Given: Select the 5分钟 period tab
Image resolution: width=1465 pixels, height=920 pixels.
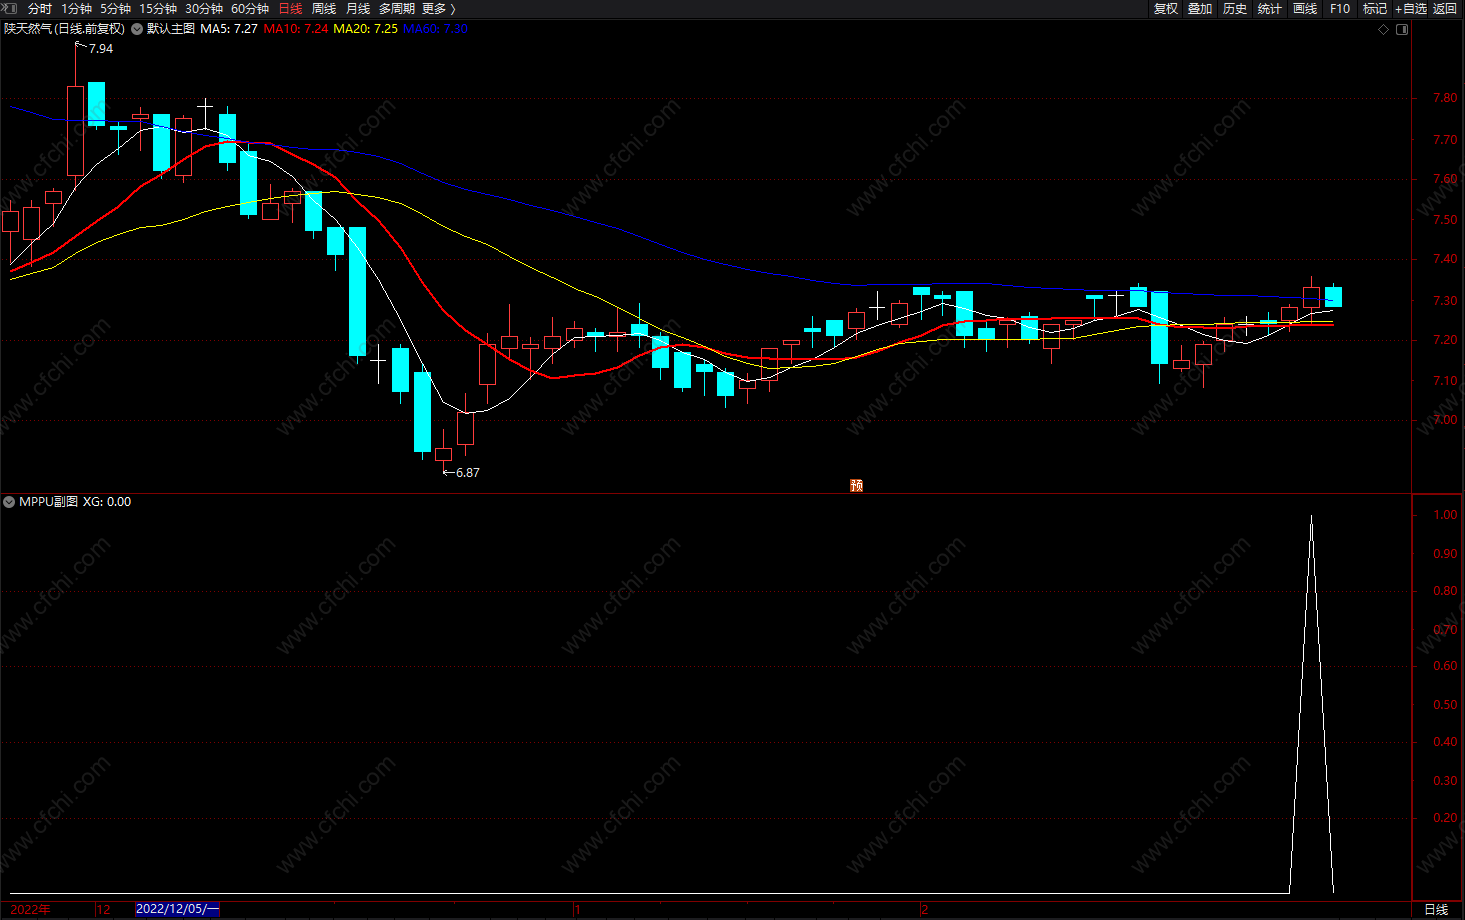Looking at the screenshot, I should [x=116, y=9].
